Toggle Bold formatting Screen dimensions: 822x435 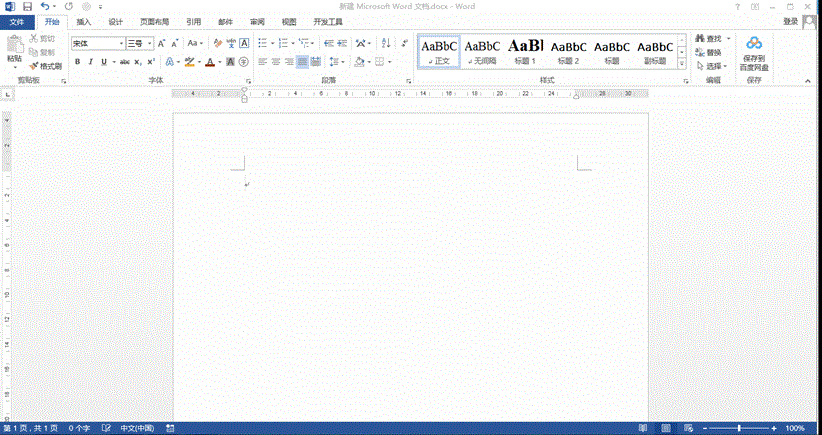tap(77, 62)
